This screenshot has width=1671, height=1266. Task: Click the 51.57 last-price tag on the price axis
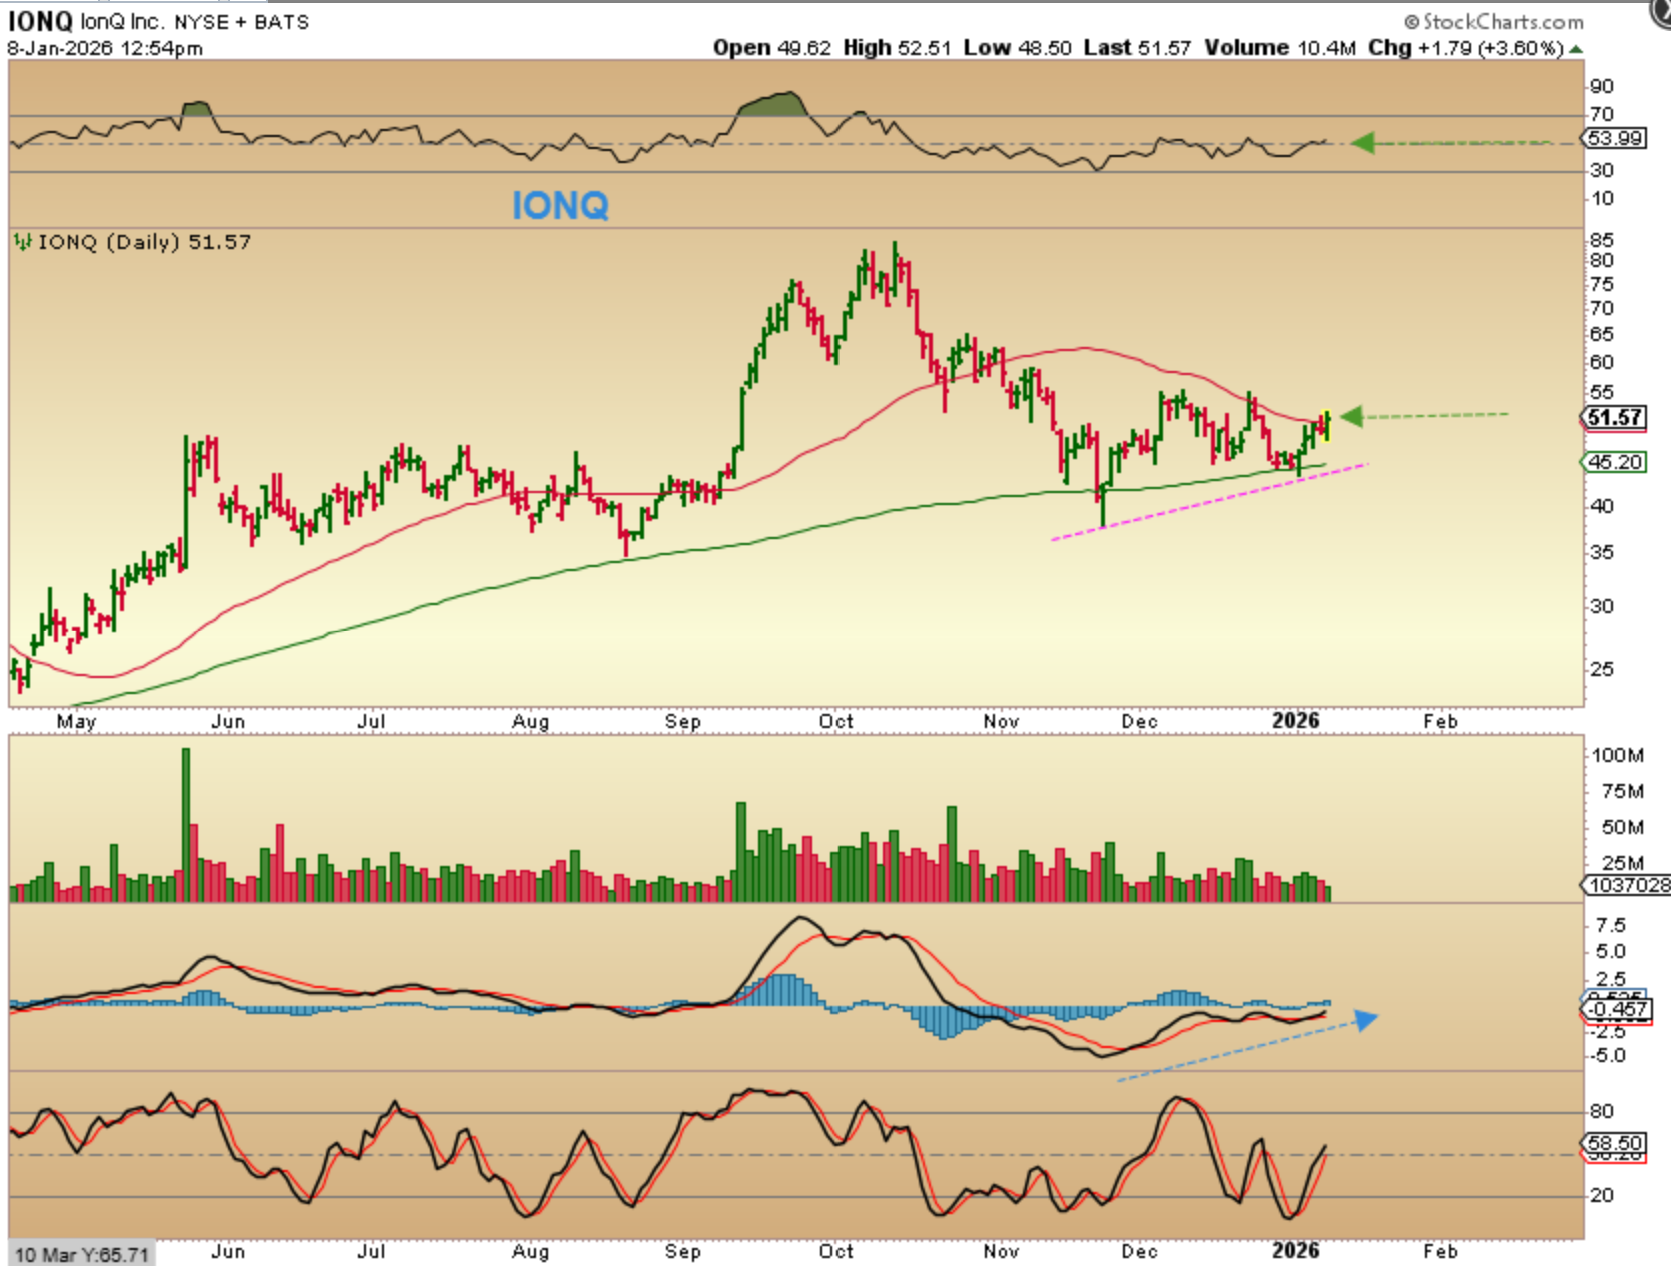pos(1614,418)
